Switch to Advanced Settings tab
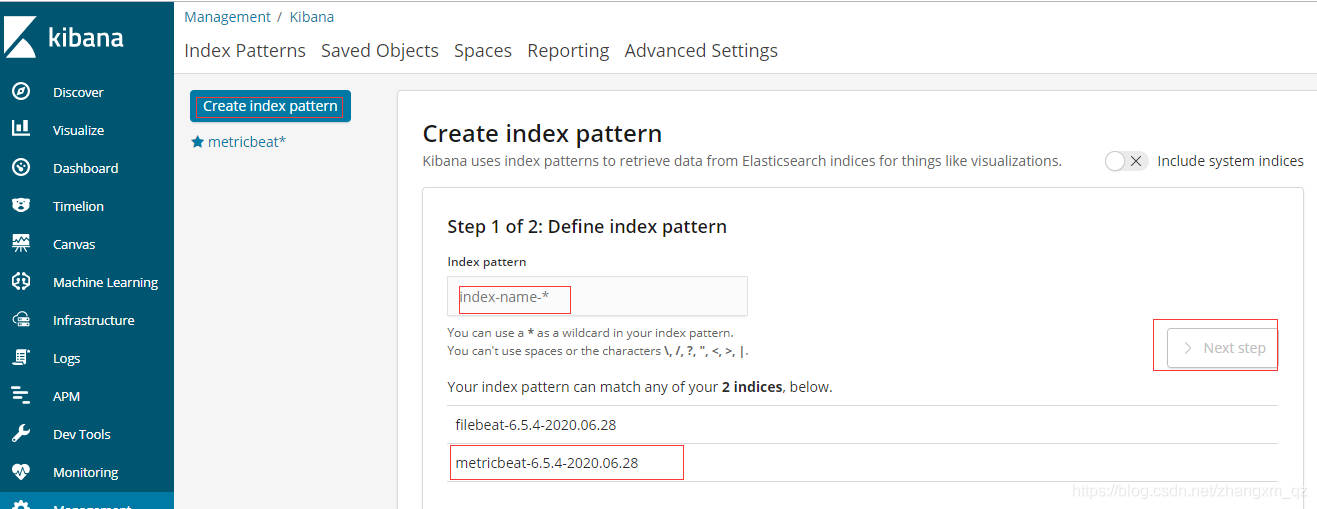1317x509 pixels. tap(701, 51)
